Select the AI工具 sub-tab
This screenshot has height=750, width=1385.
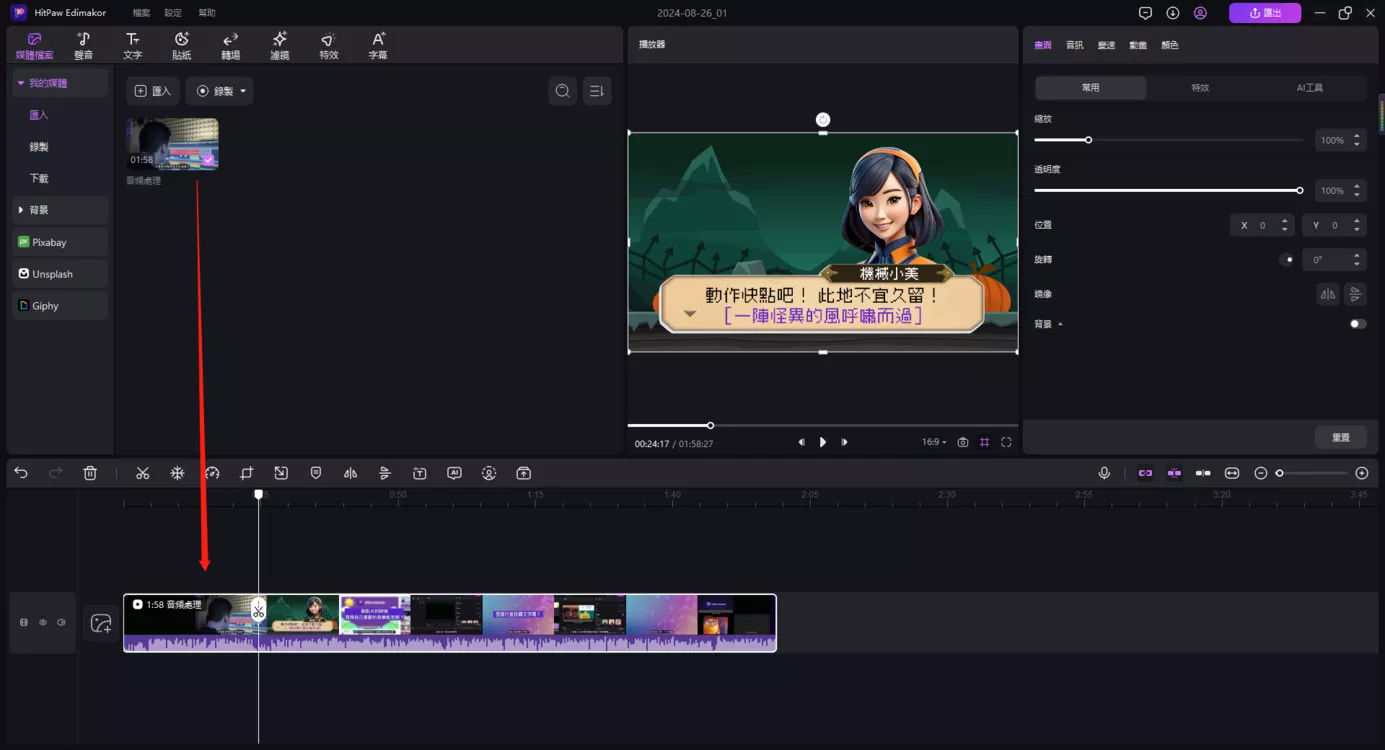(1310, 88)
